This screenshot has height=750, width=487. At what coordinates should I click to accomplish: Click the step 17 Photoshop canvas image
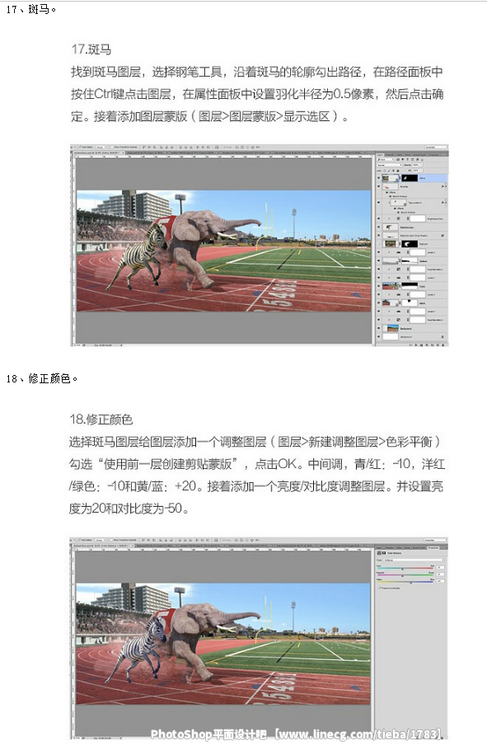[x=223, y=251]
